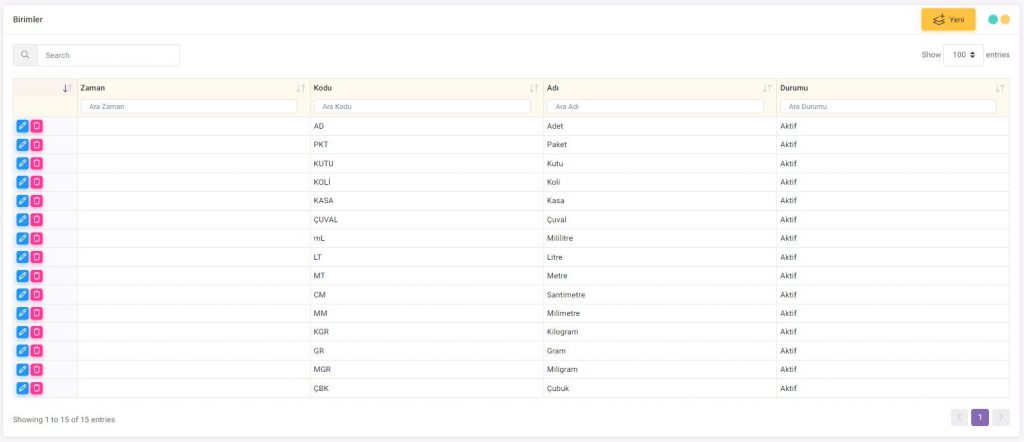This screenshot has width=1024, height=442.
Task: Click the Yeni button
Action: (948, 19)
